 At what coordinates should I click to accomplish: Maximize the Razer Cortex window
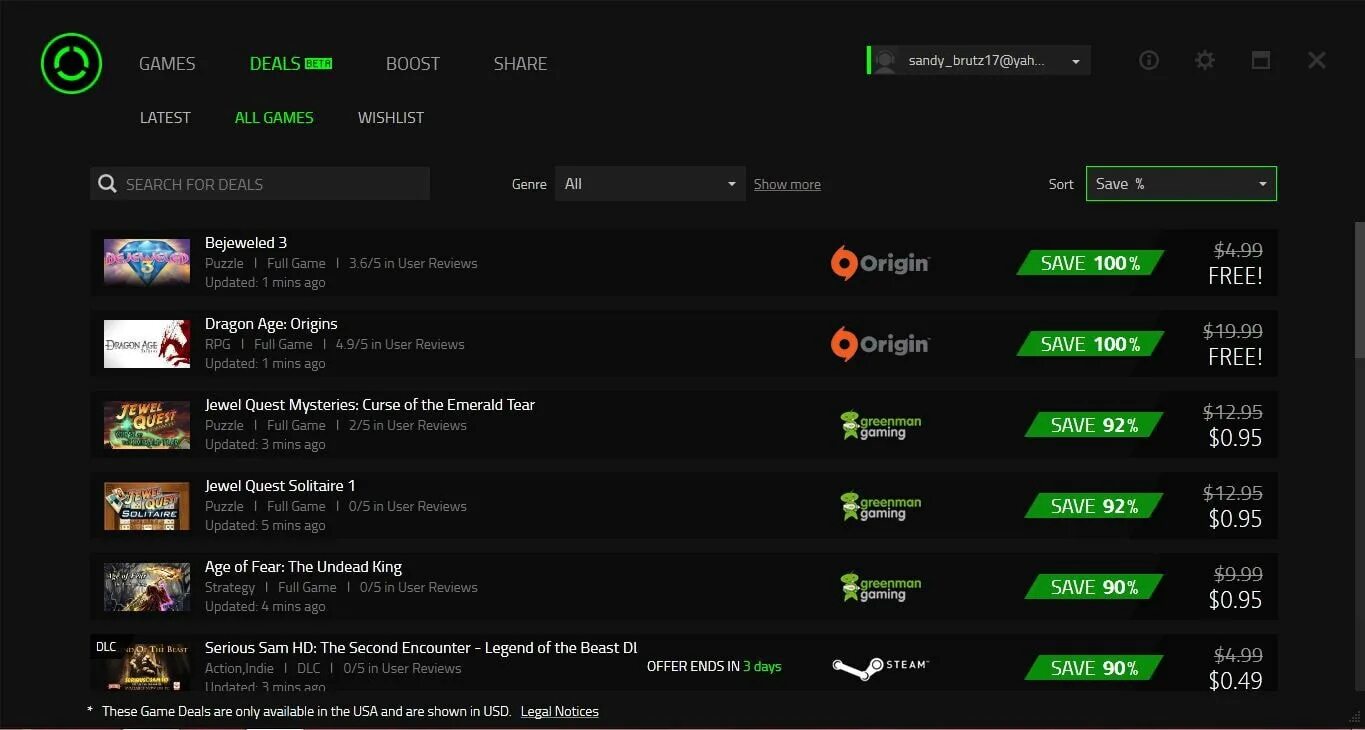click(1261, 60)
